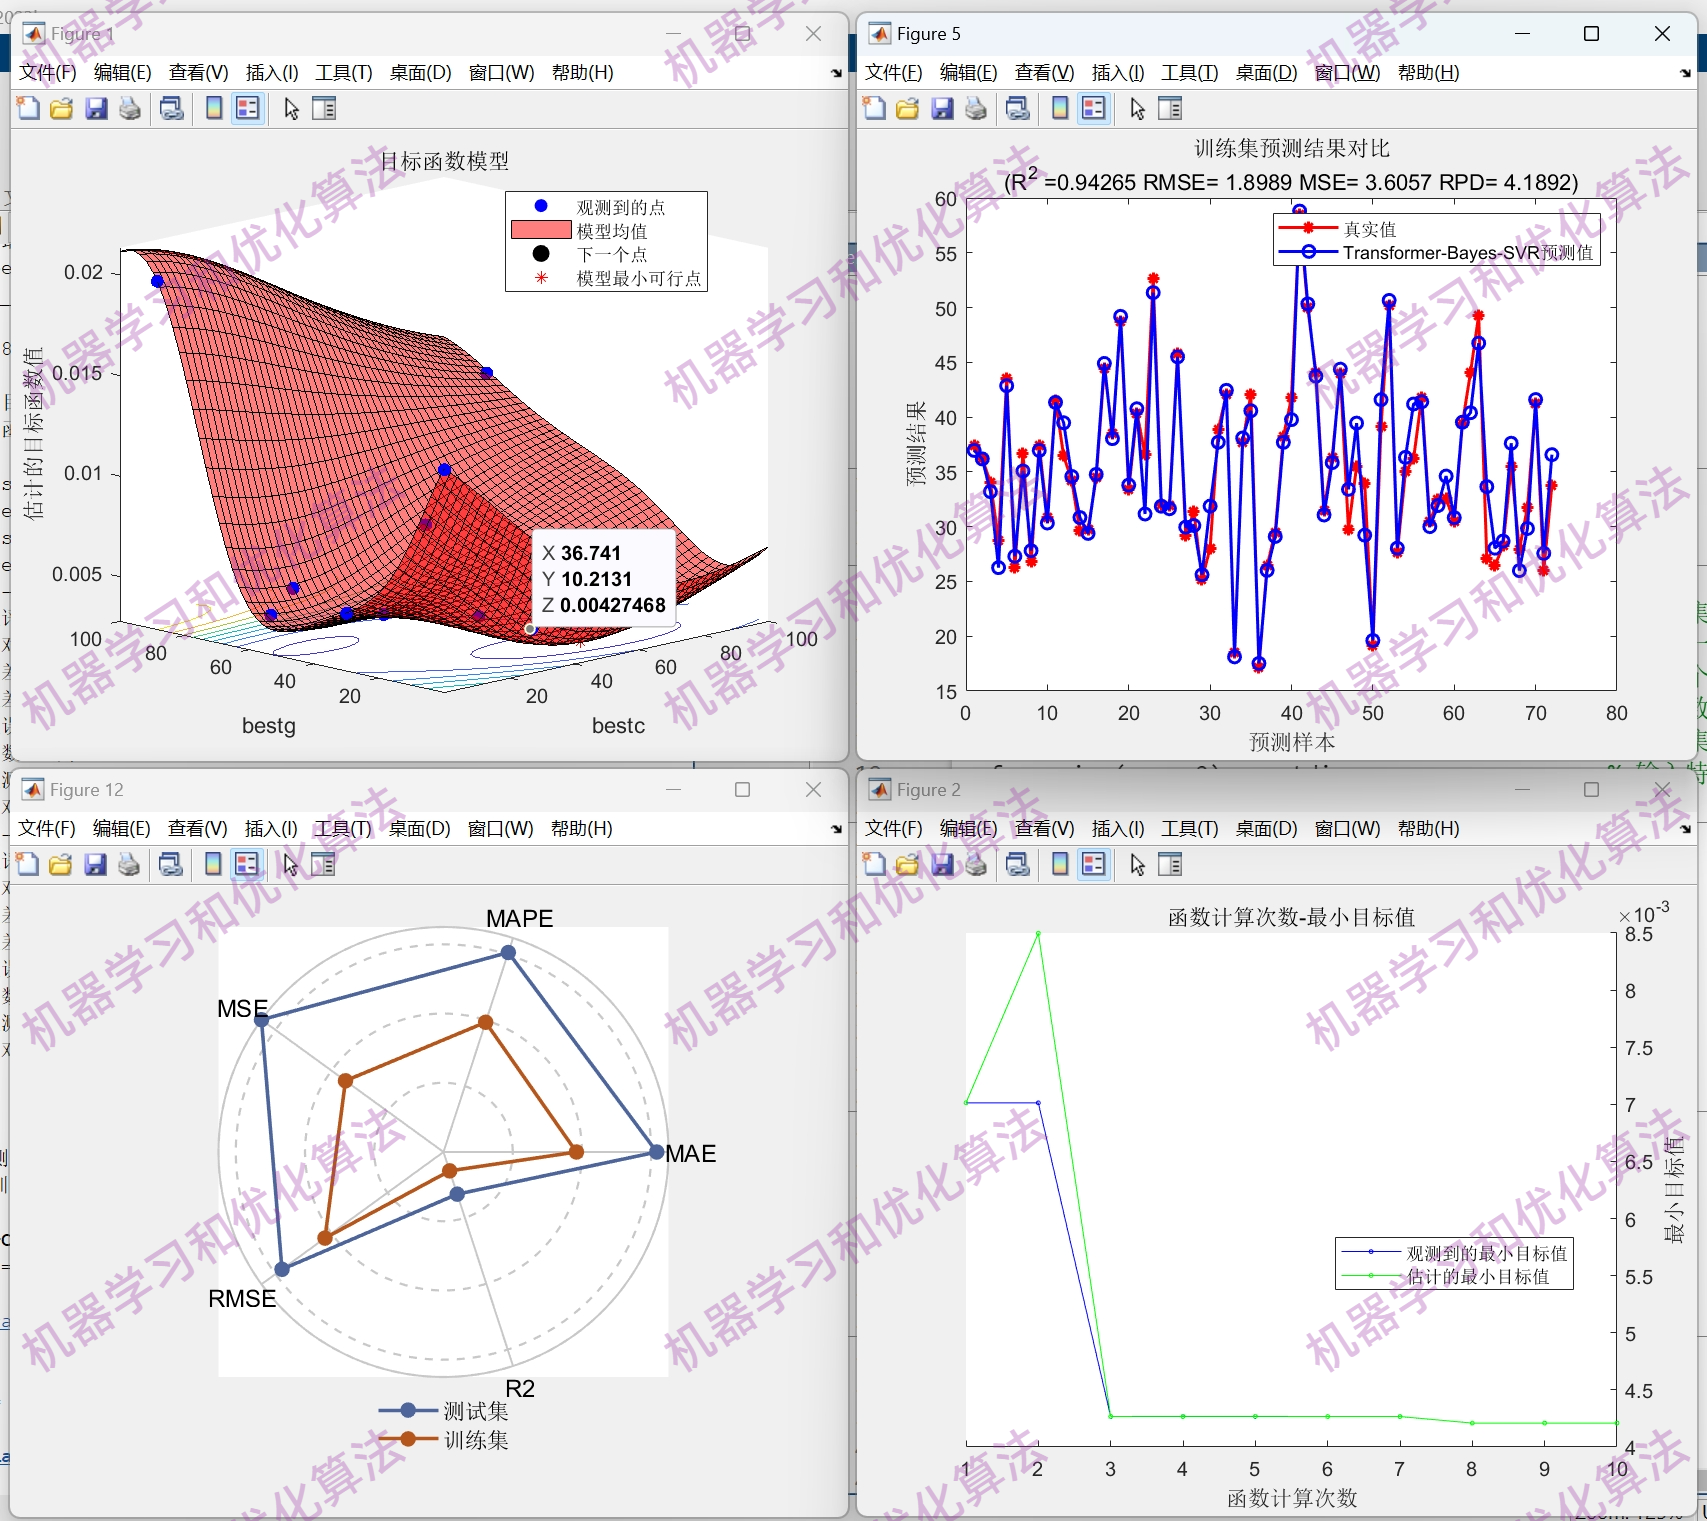Open 帮助(H) menu in Figure 2
This screenshot has height=1521, width=1707.
[1428, 829]
